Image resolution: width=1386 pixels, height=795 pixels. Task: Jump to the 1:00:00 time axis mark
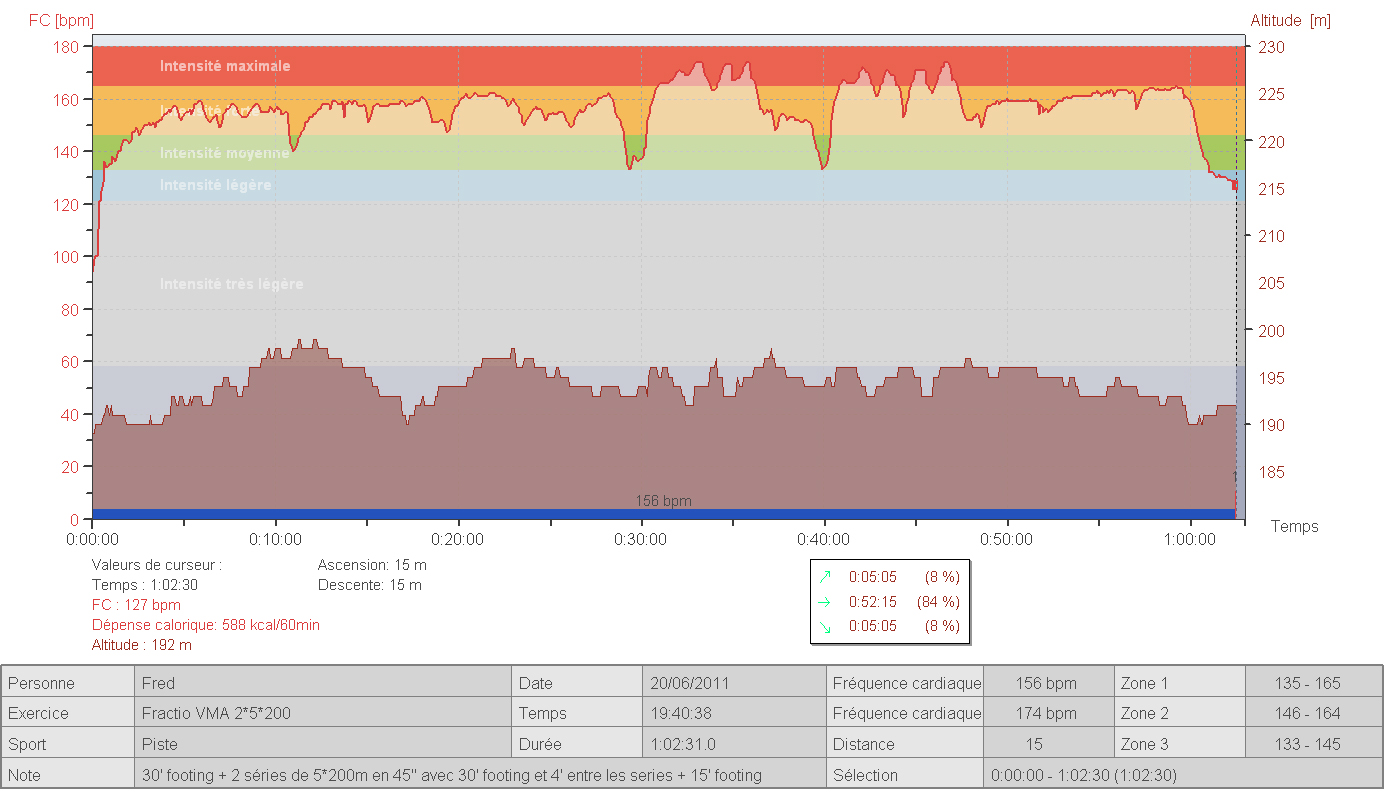point(1190,540)
